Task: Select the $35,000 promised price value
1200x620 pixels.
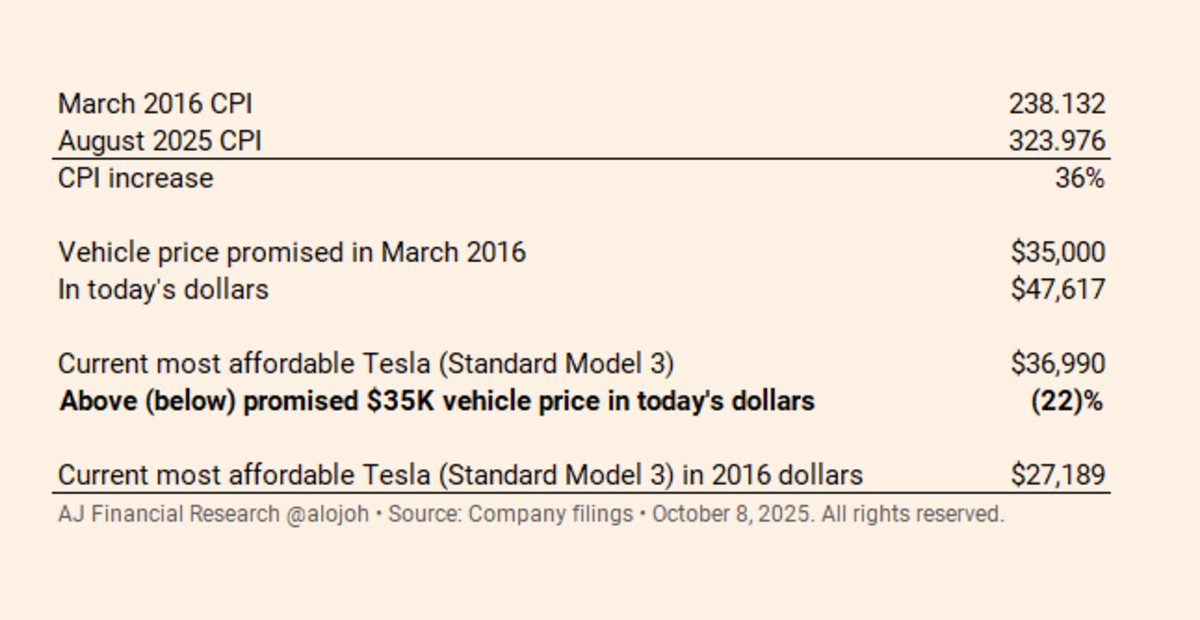Action: pyautogui.click(x=1058, y=252)
